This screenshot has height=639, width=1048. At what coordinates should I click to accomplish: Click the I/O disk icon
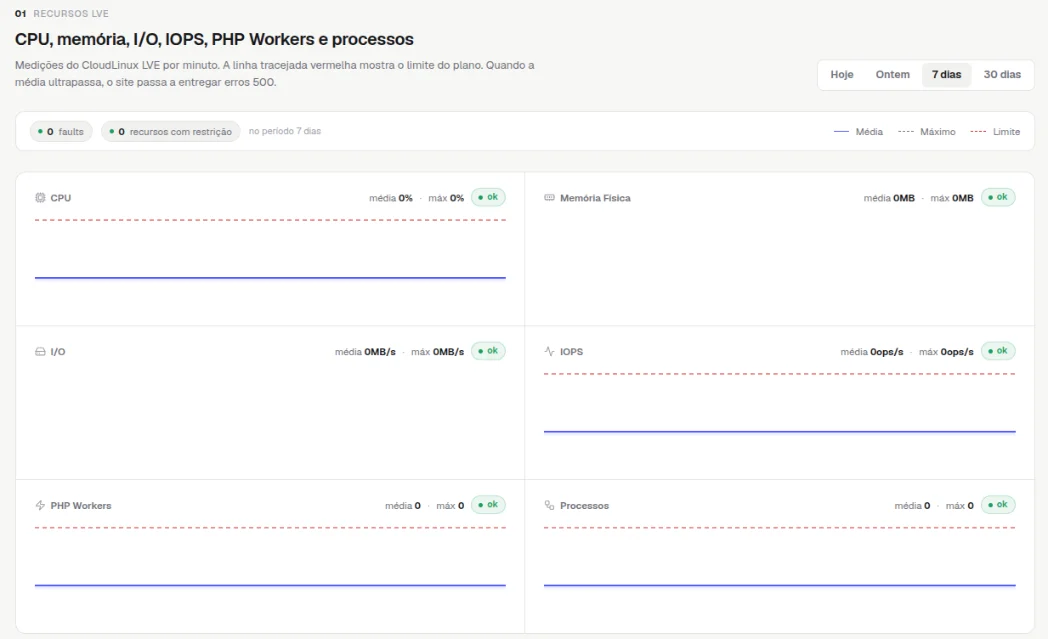coord(40,352)
